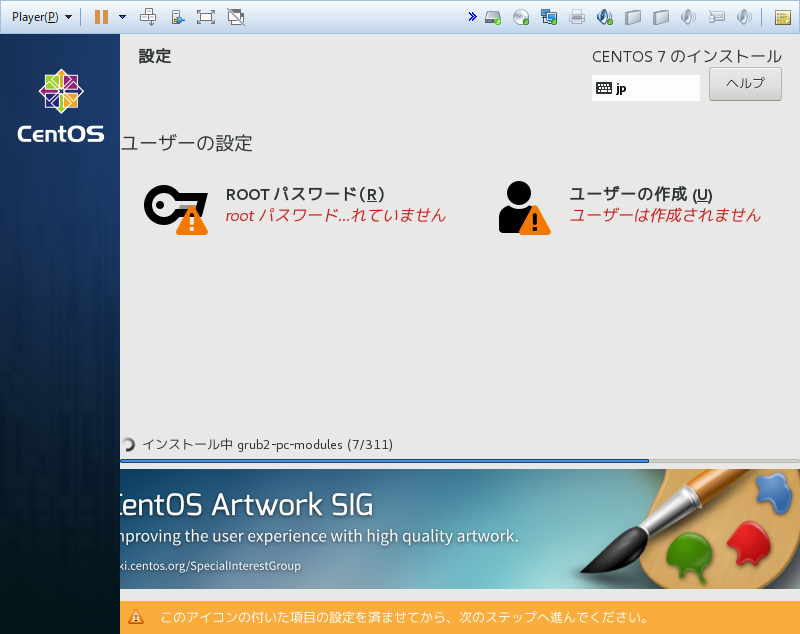This screenshot has width=800, height=634.
Task: Open the Player(P) menu
Action: (x=41, y=17)
